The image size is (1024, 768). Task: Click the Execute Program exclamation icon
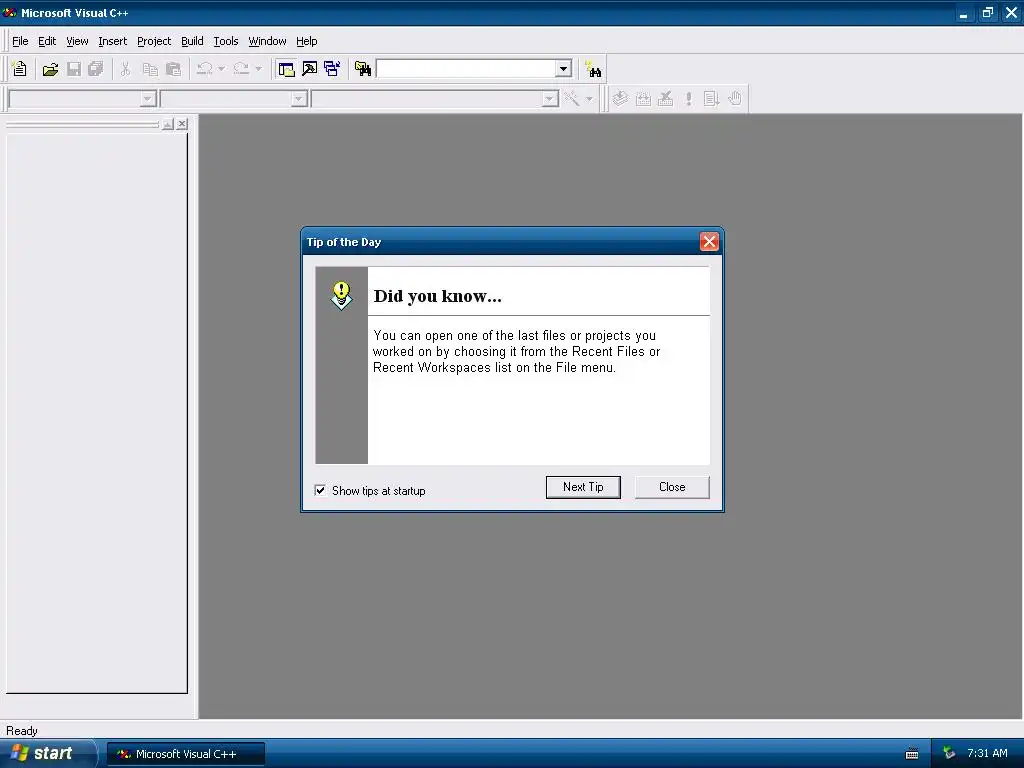[x=688, y=99]
